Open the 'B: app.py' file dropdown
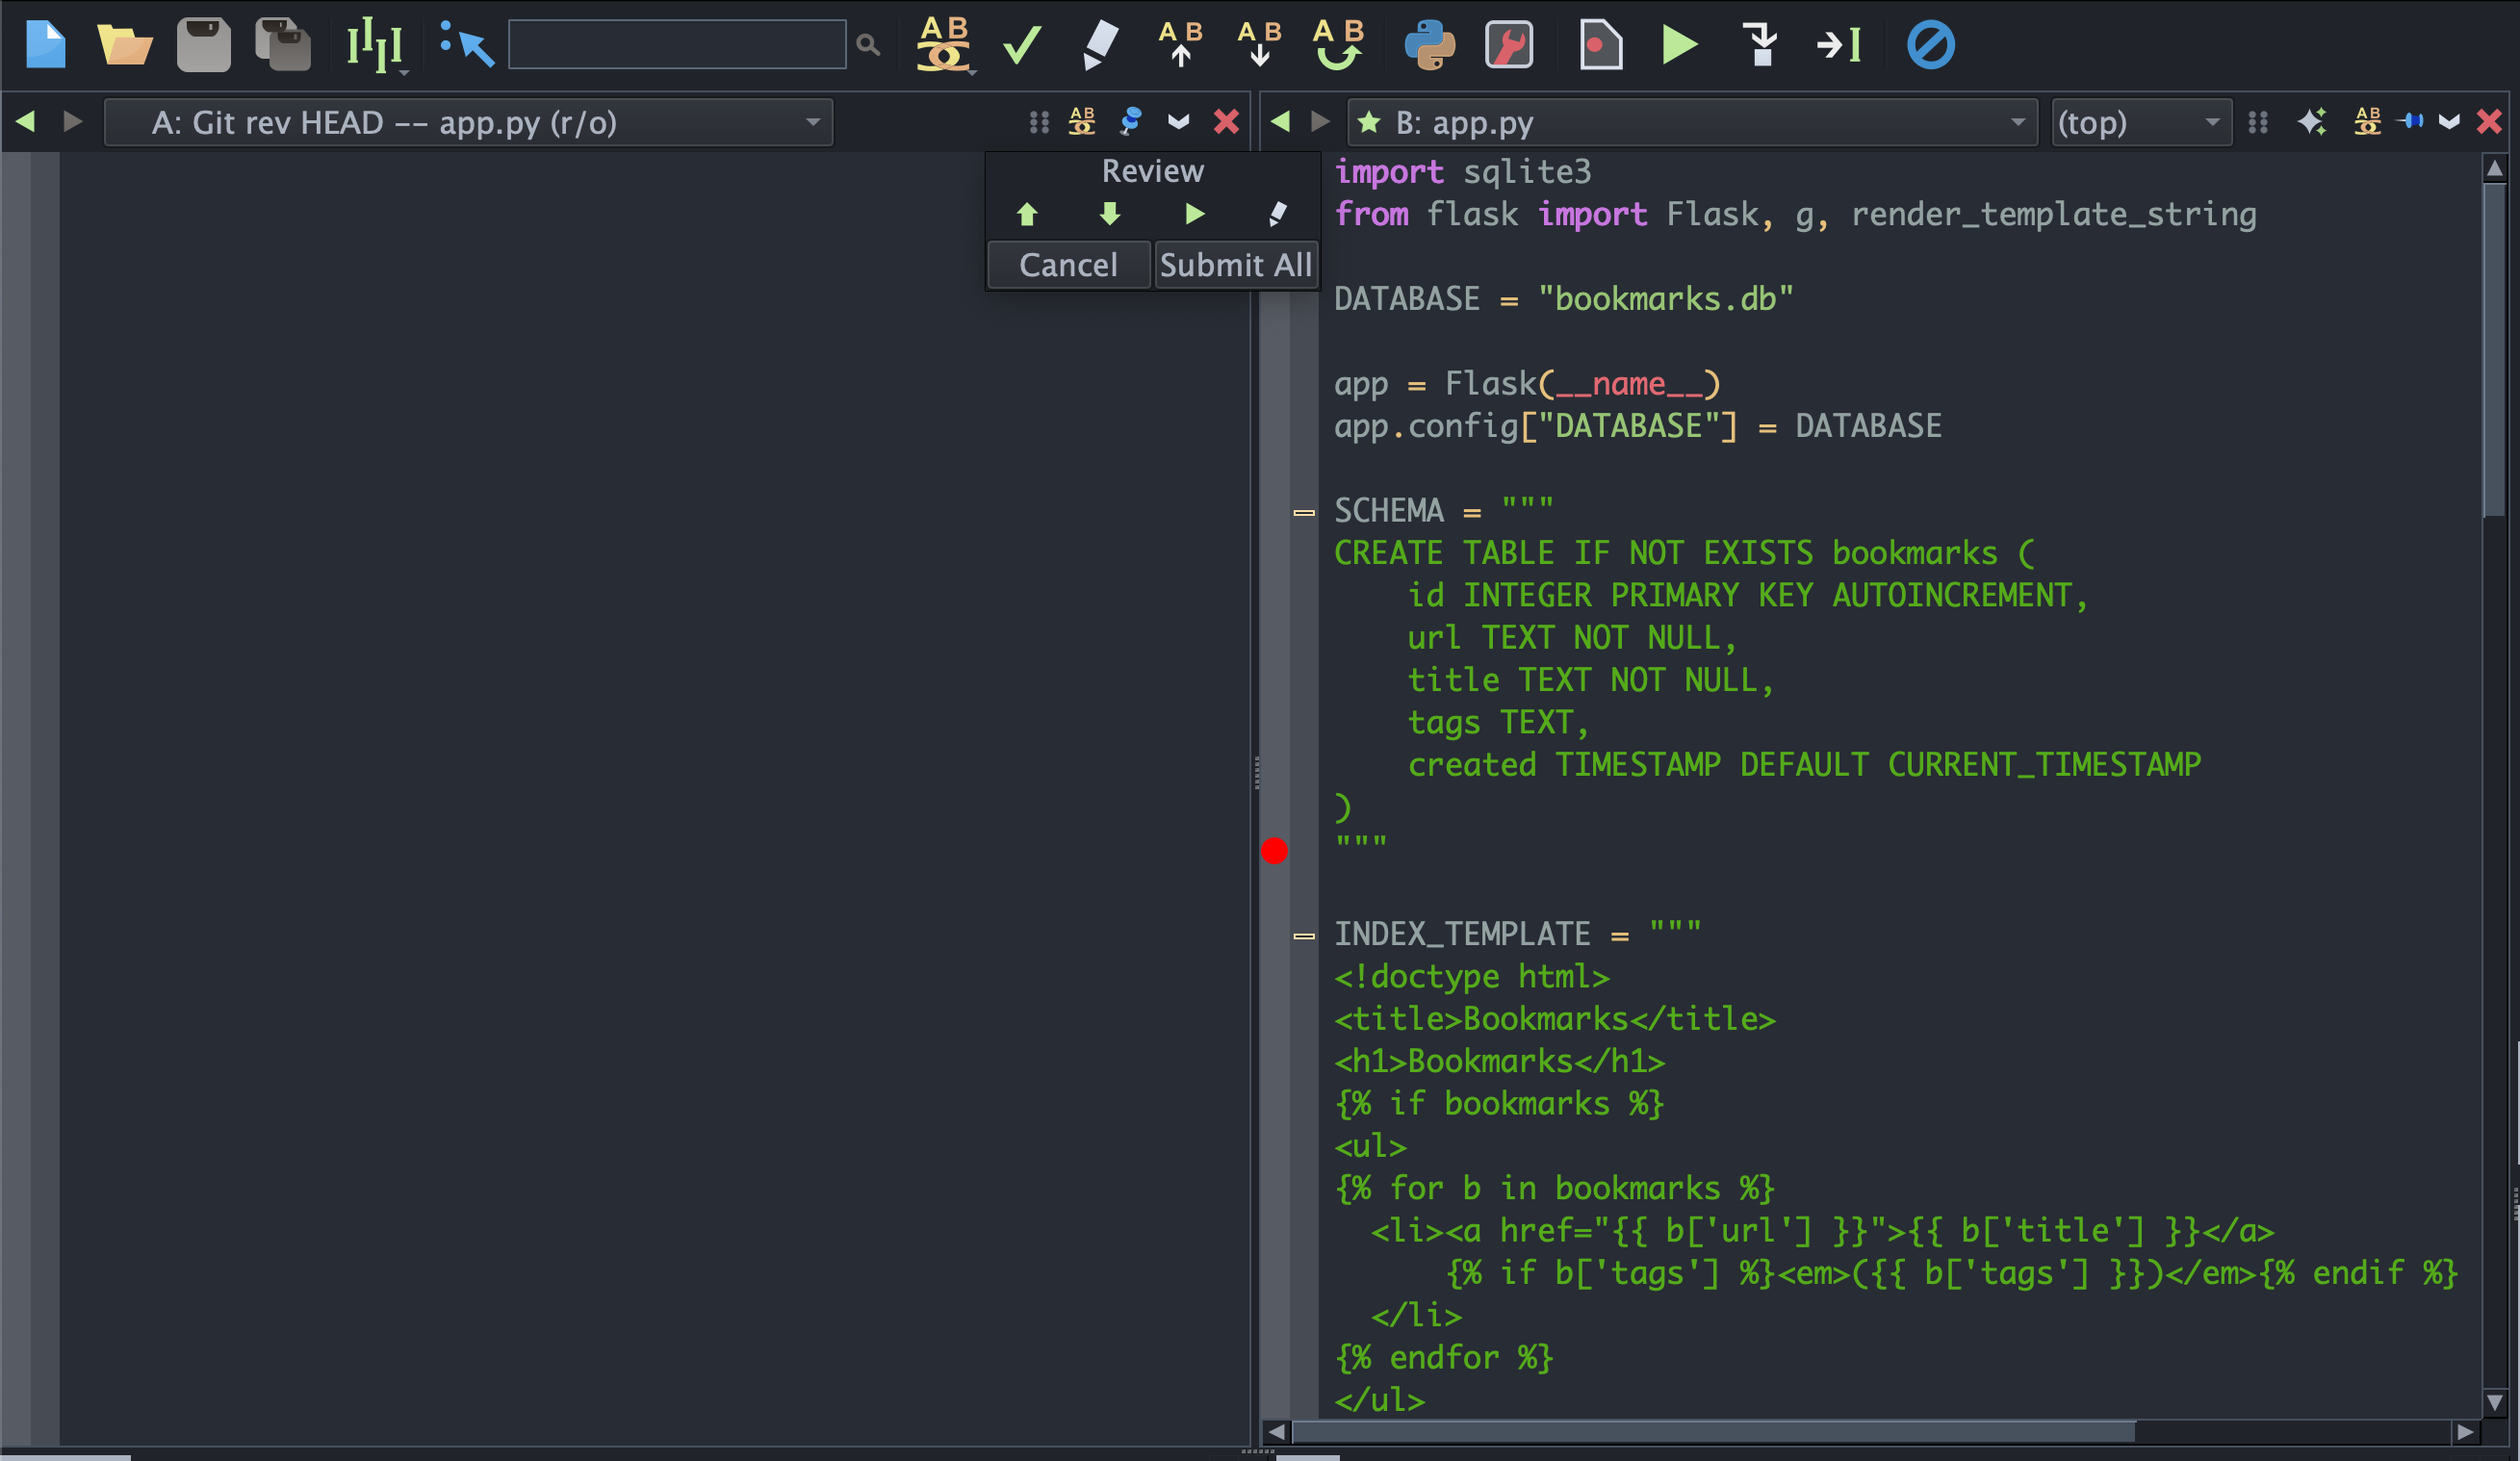The width and height of the screenshot is (2520, 1461). [1692, 122]
